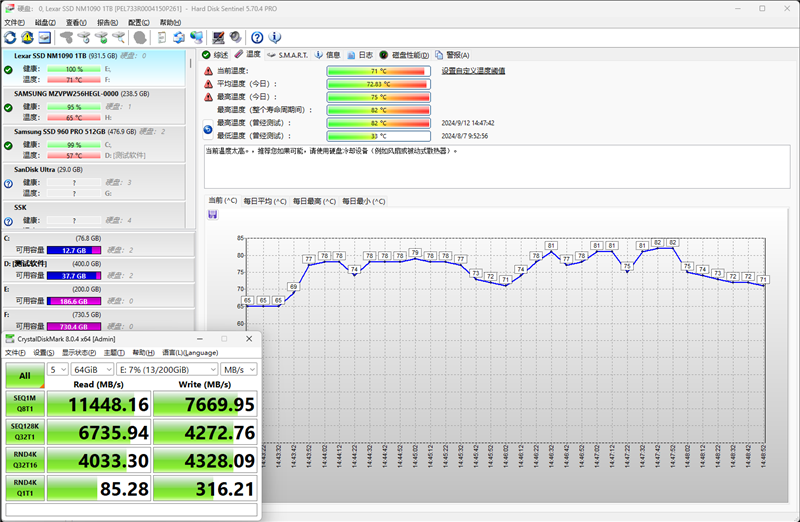Screen dimensions: 800x522
Task: Click the refresh disk information toolbar icon
Action: pyautogui.click(x=10, y=37)
